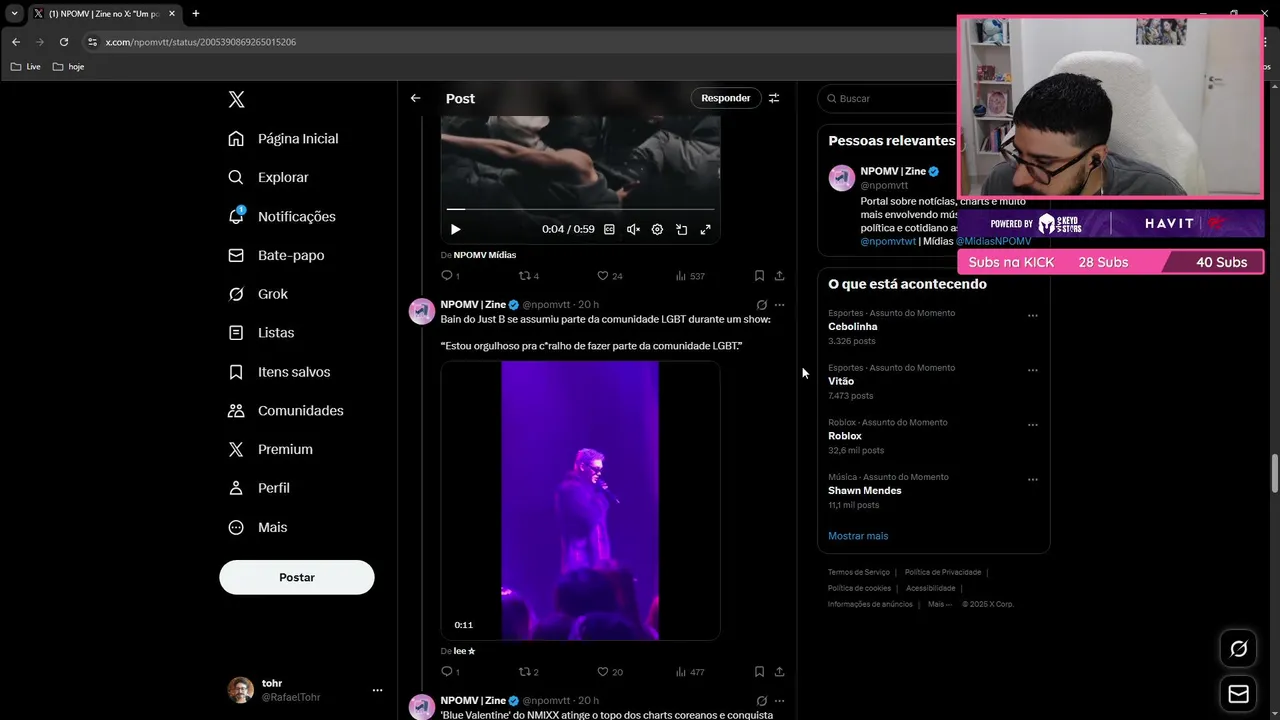Open the Premium page
The image size is (1280, 720).
(271, 449)
